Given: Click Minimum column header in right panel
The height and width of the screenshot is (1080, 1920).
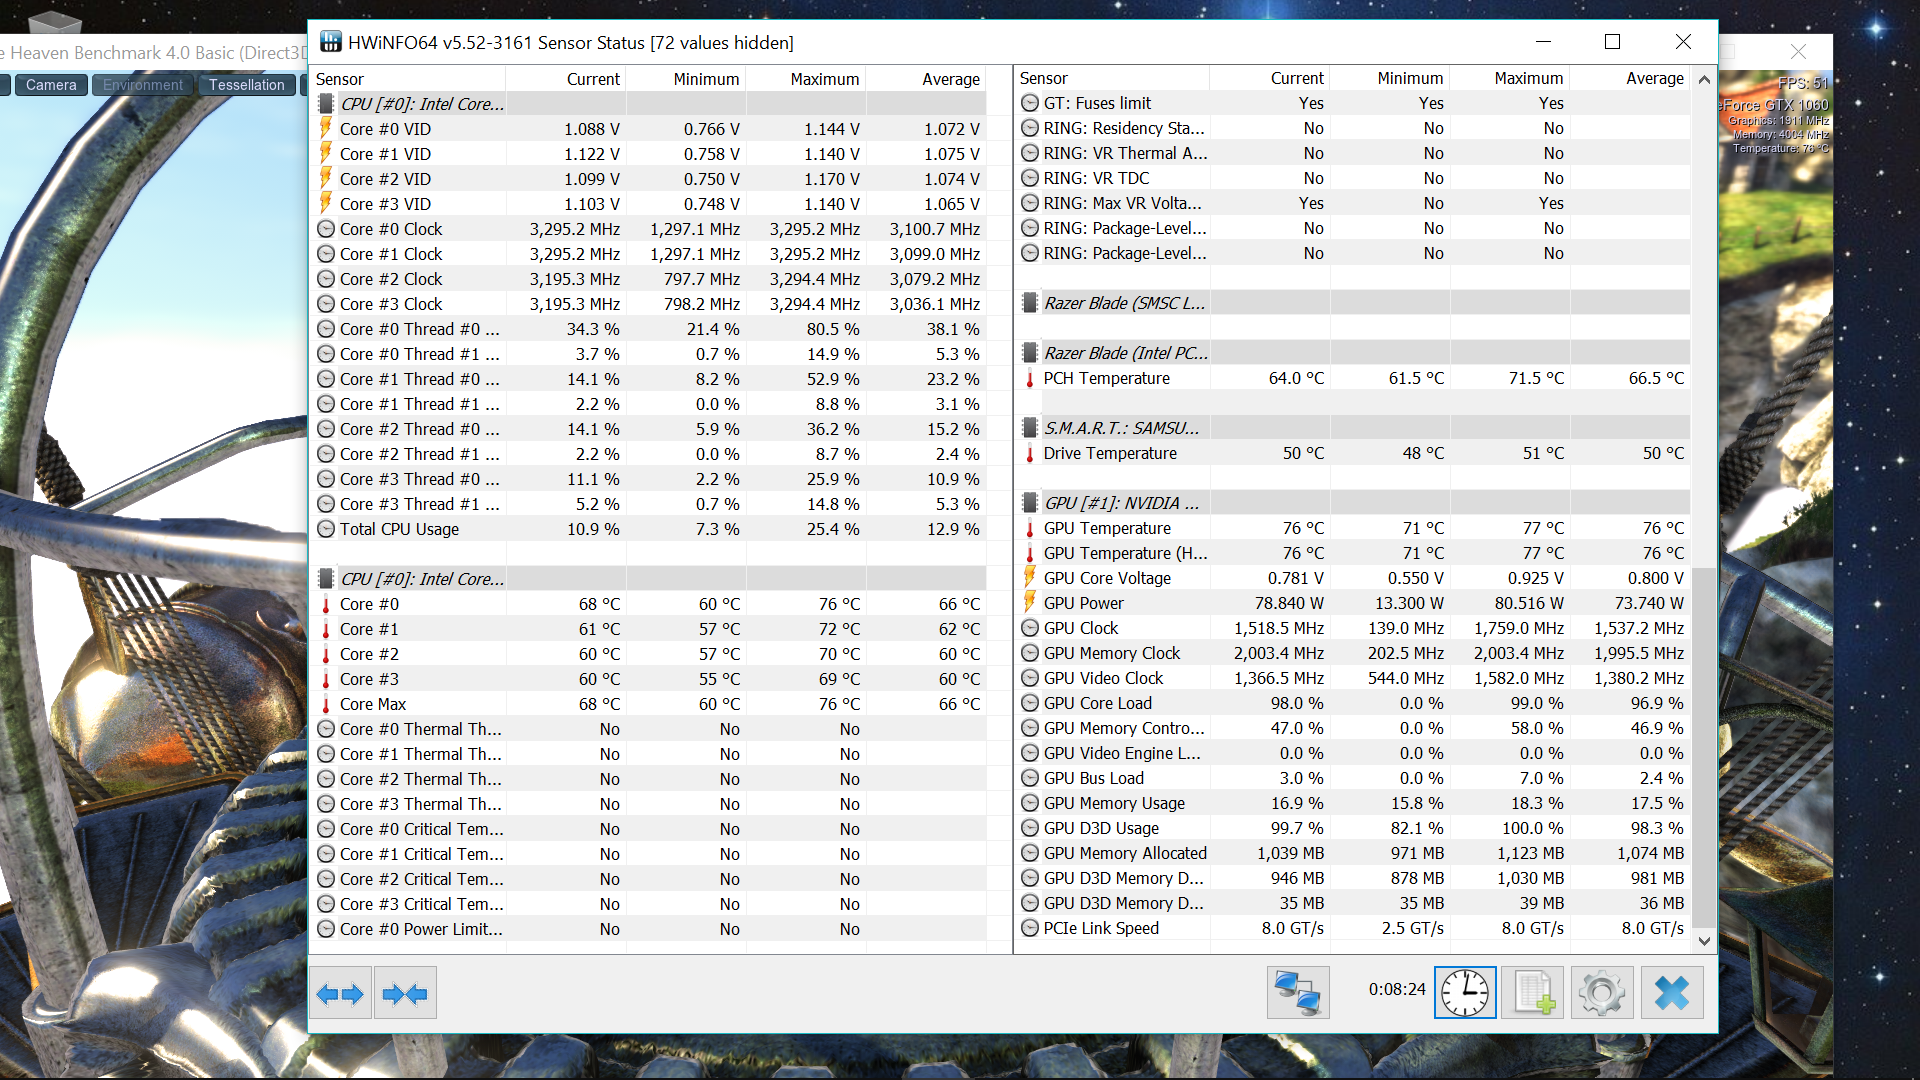Looking at the screenshot, I should (1390, 78).
